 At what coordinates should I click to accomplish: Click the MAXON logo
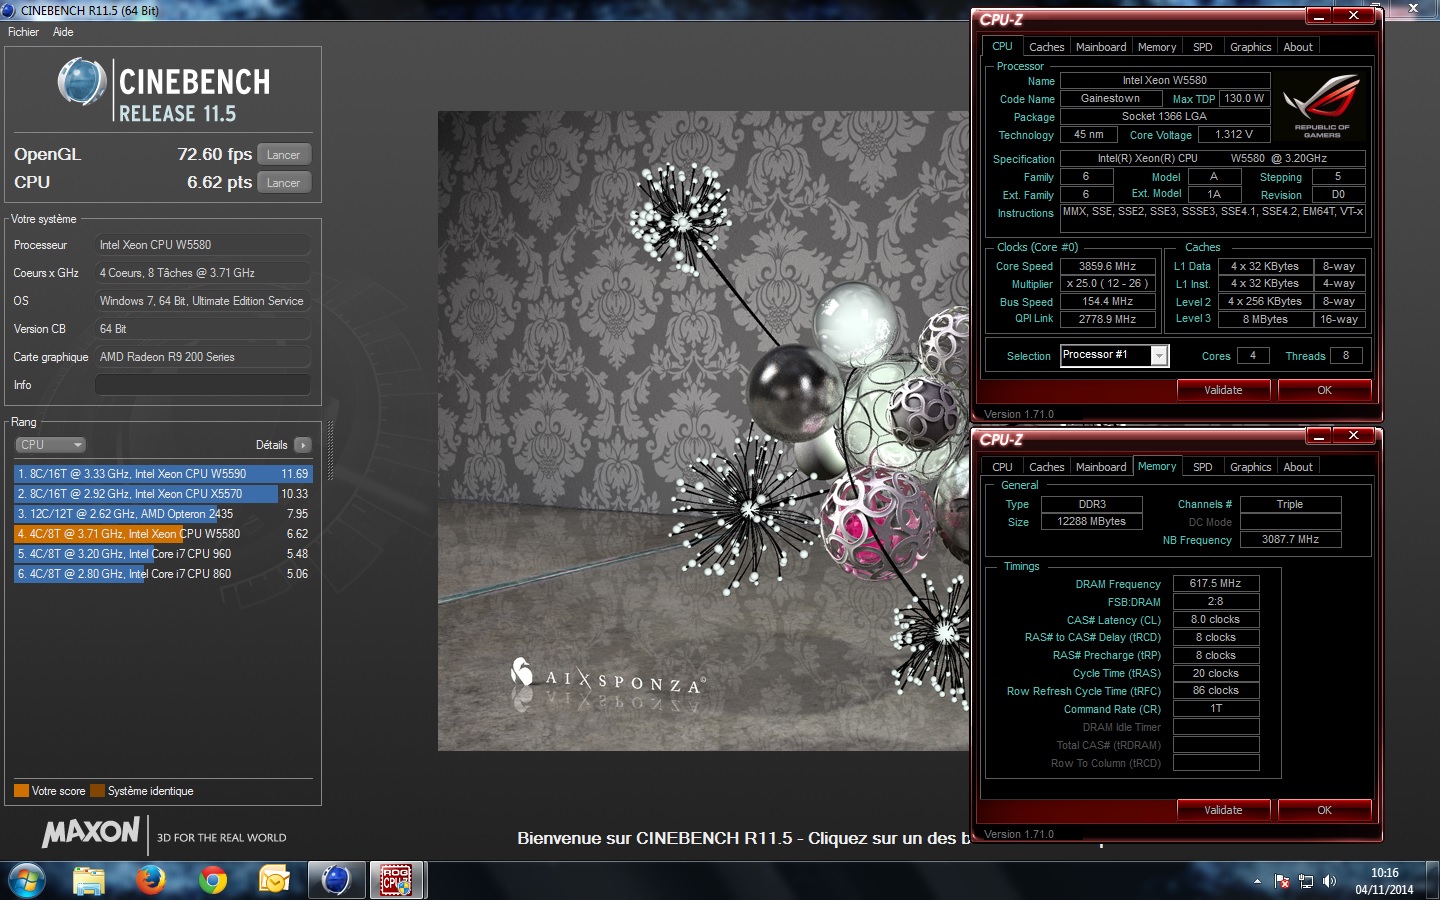91,832
